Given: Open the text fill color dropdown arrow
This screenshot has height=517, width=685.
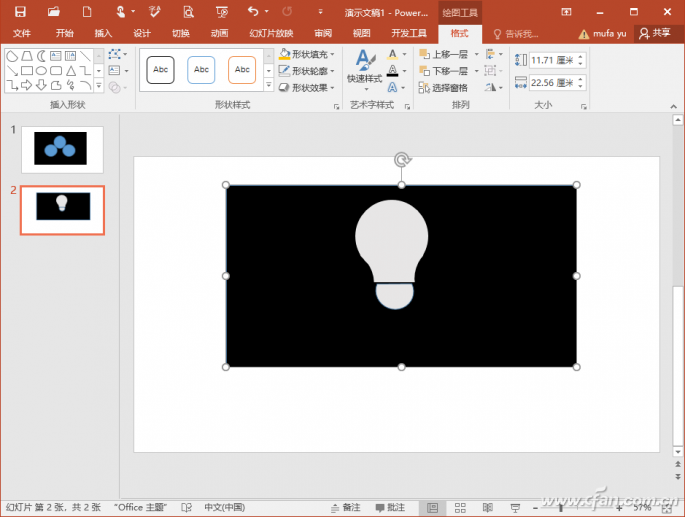Looking at the screenshot, I should (x=405, y=54).
